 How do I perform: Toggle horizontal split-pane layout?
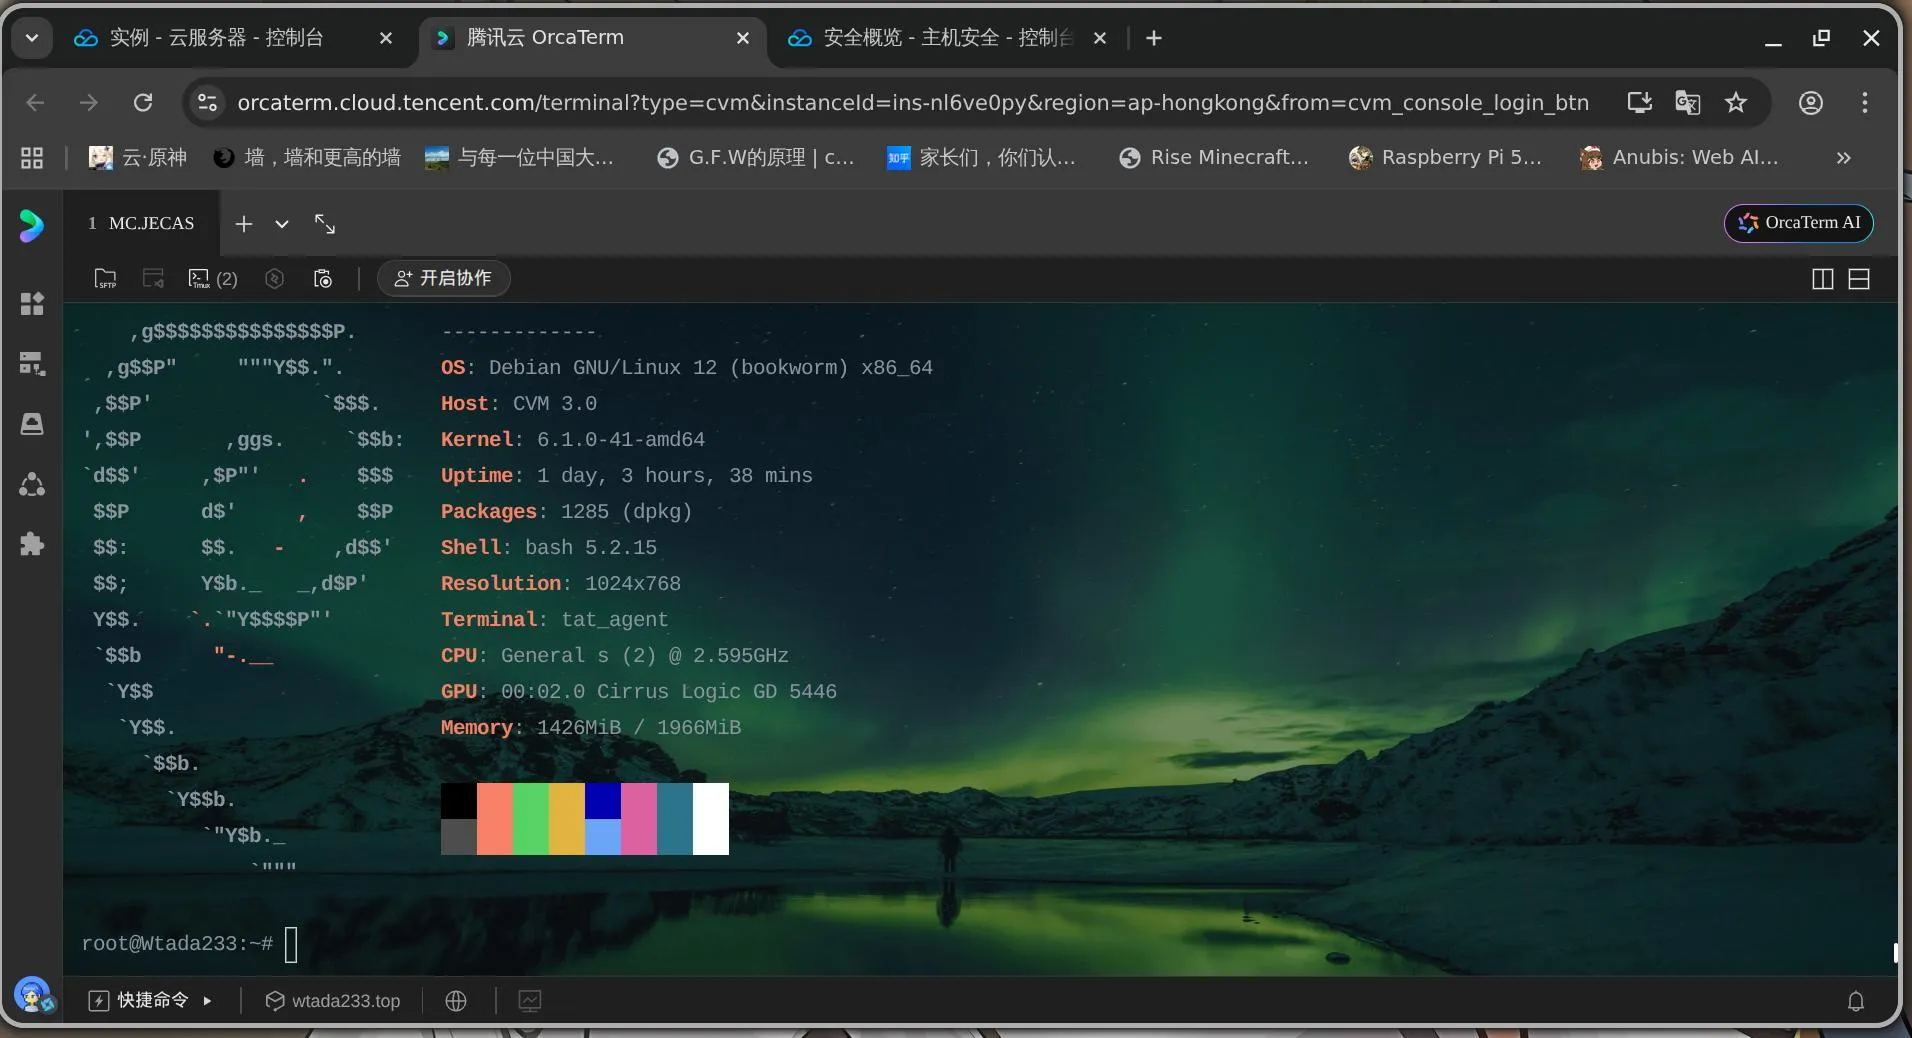click(1859, 279)
